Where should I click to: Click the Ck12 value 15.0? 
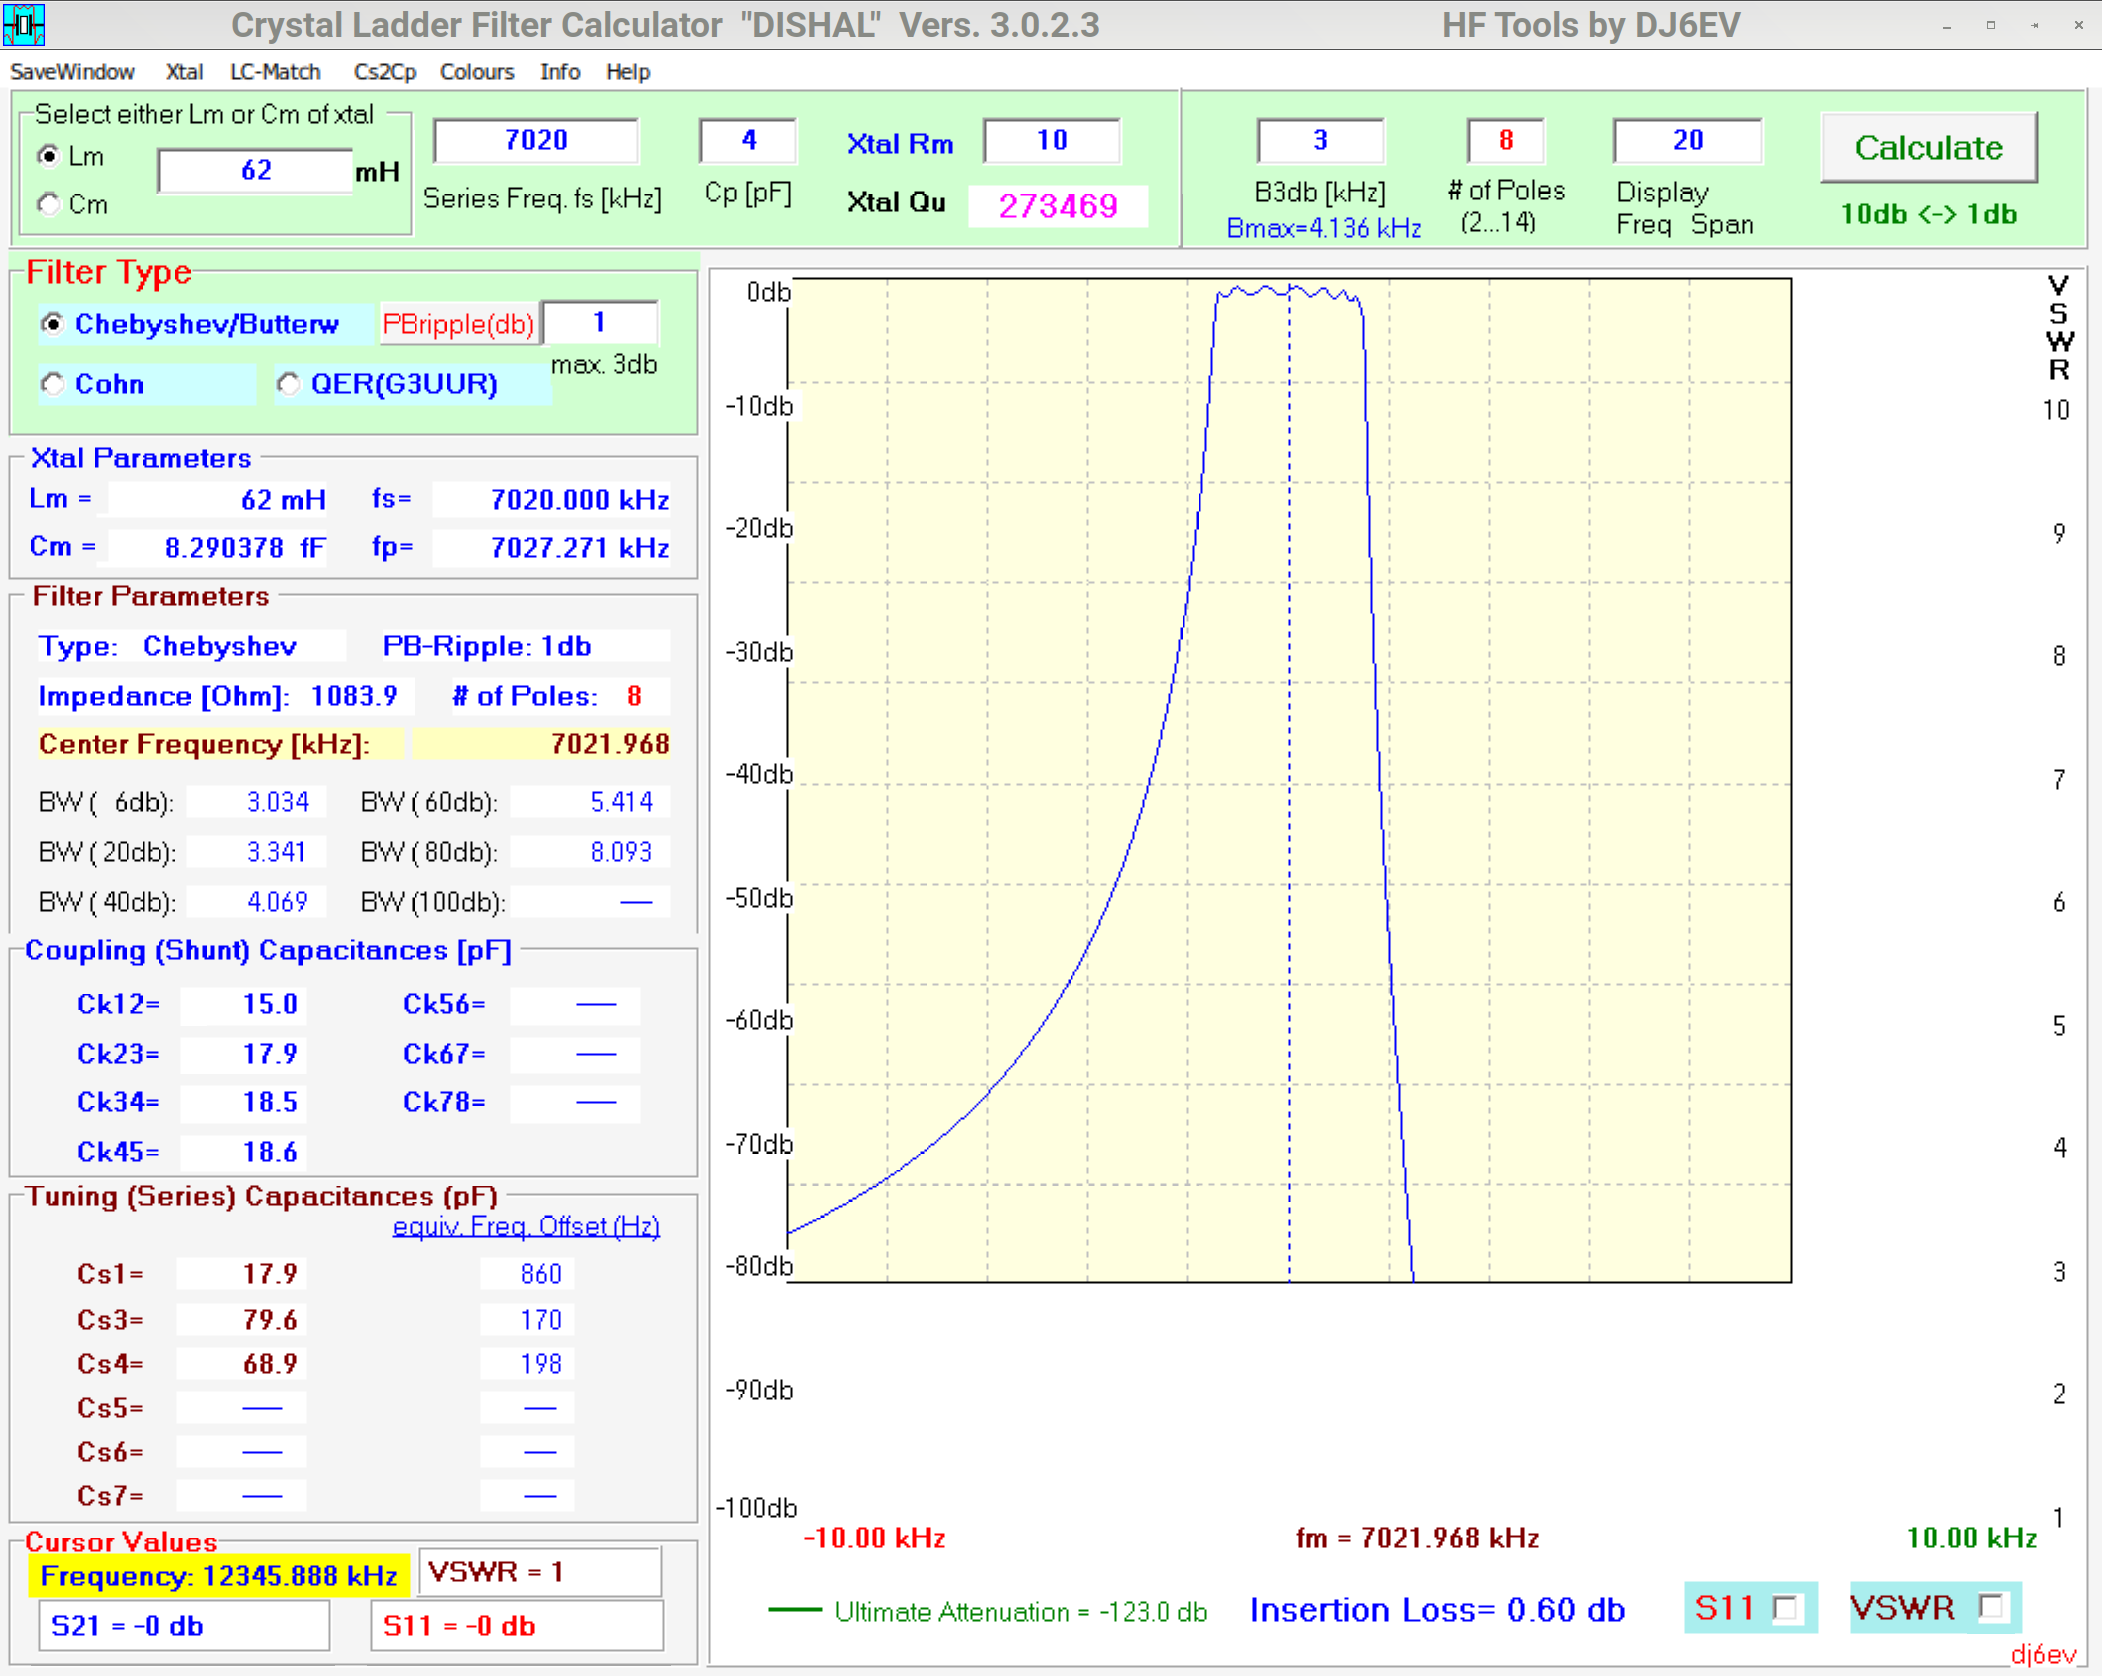point(243,1004)
